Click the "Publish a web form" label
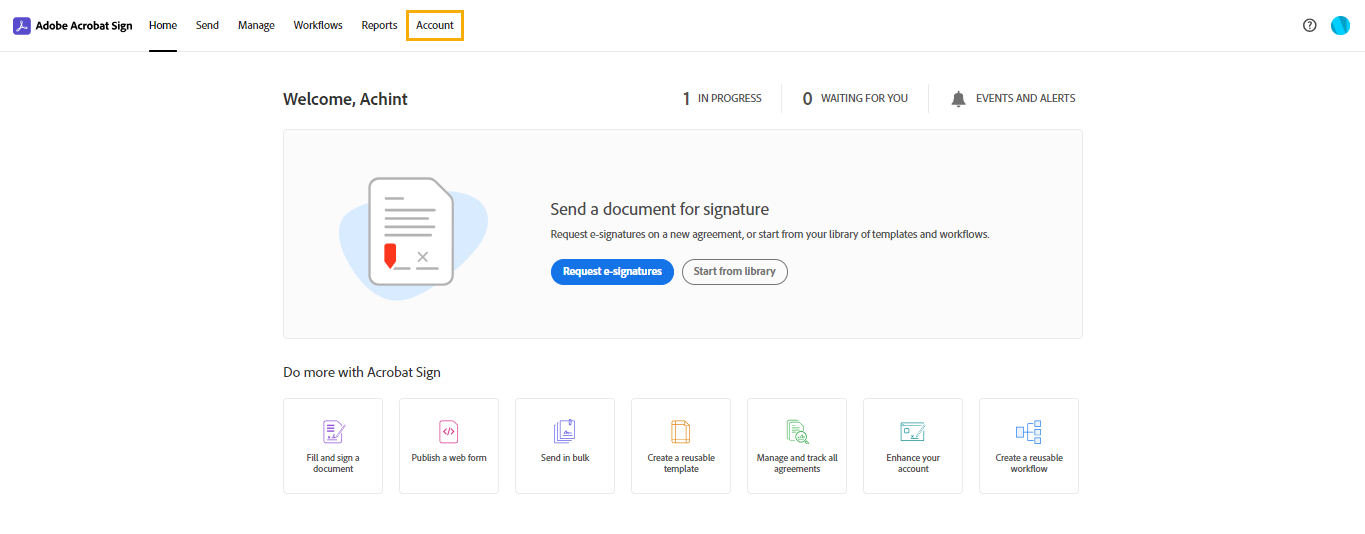The image size is (1365, 534). click(x=449, y=458)
